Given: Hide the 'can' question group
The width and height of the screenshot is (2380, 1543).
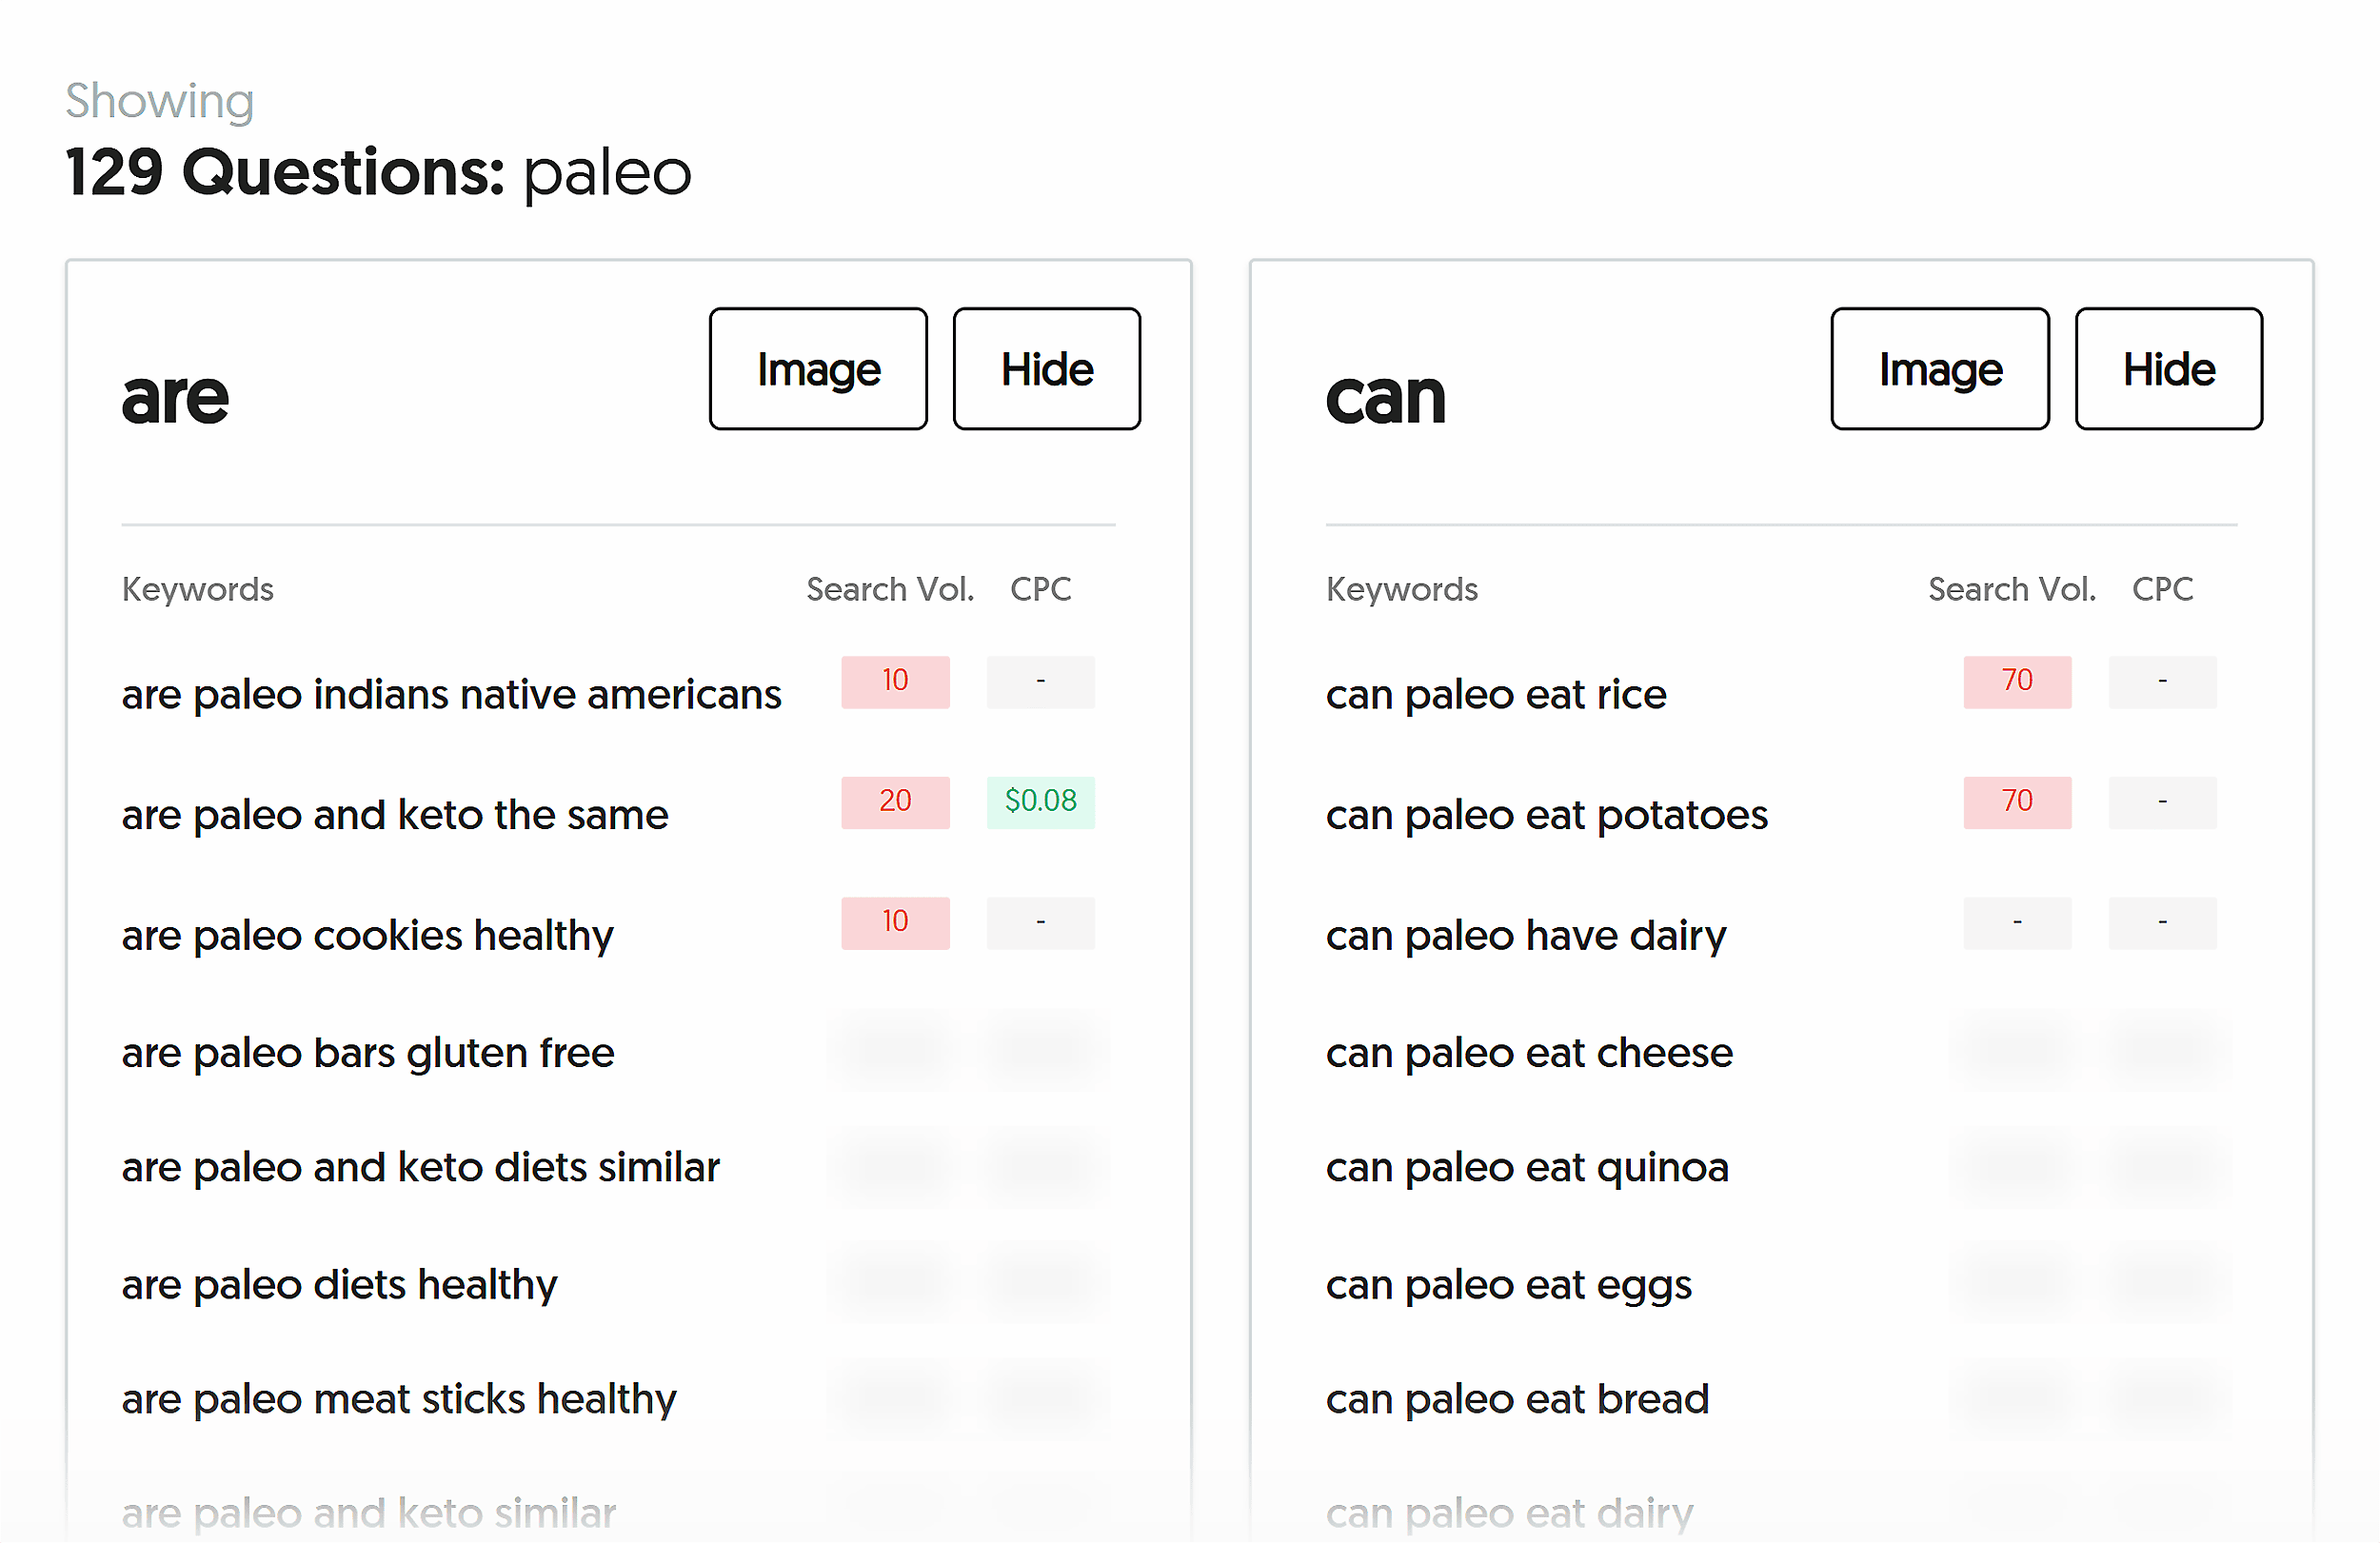Looking at the screenshot, I should 2168,368.
